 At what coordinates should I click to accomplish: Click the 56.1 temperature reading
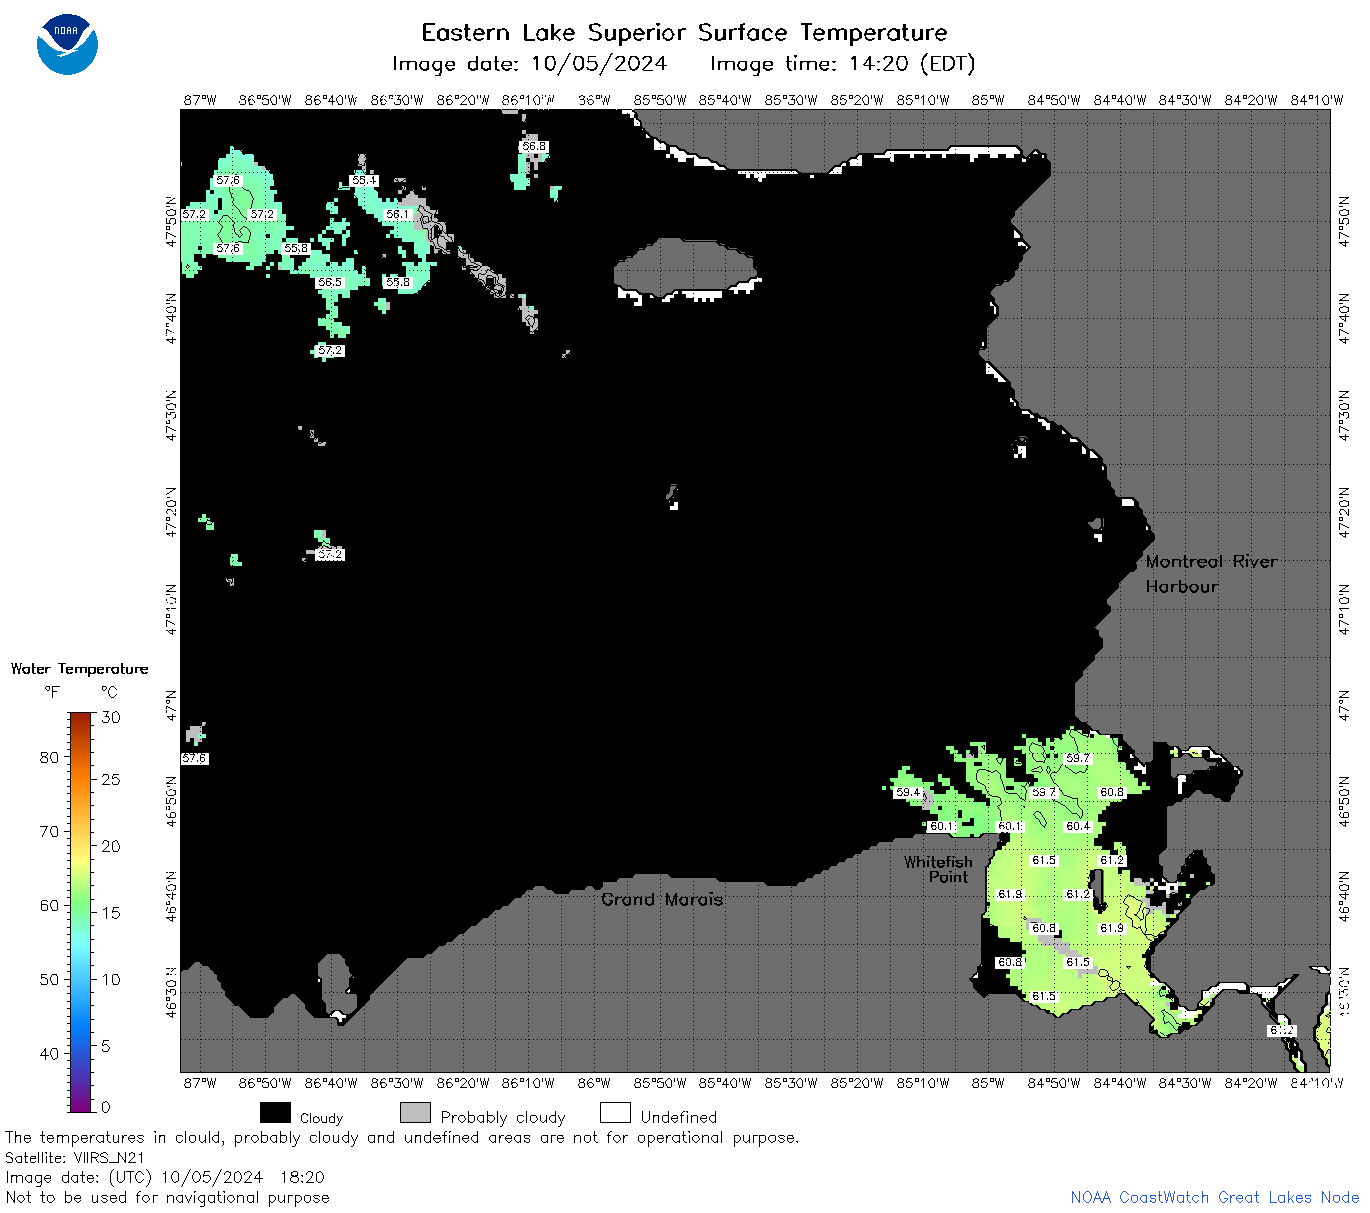(x=397, y=215)
